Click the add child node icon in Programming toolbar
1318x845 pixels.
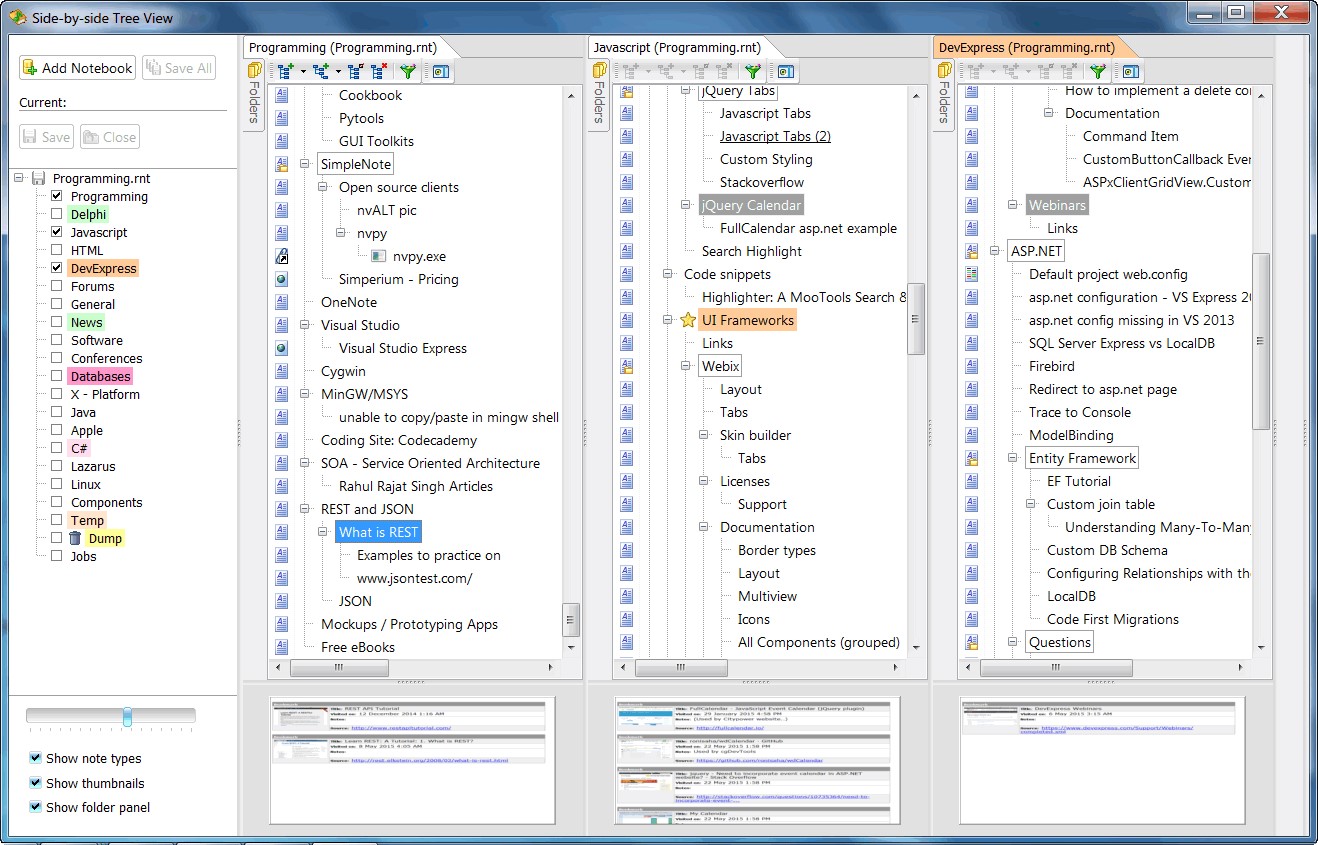click(320, 71)
